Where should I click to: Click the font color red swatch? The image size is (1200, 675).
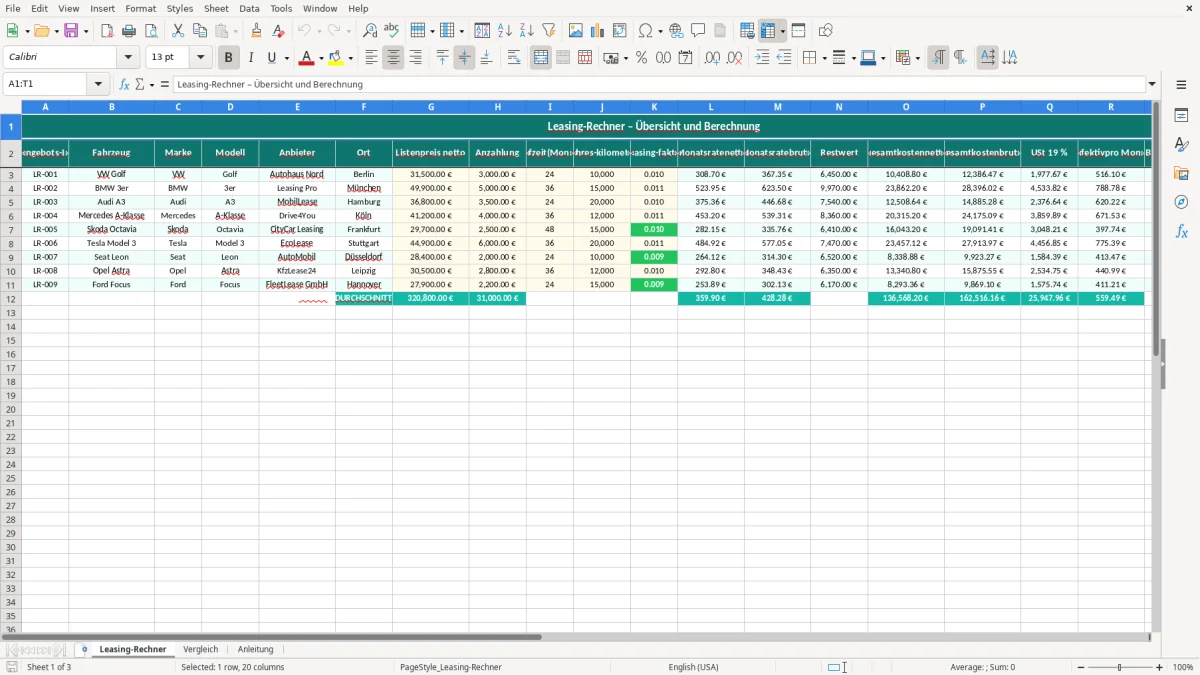[x=307, y=58]
